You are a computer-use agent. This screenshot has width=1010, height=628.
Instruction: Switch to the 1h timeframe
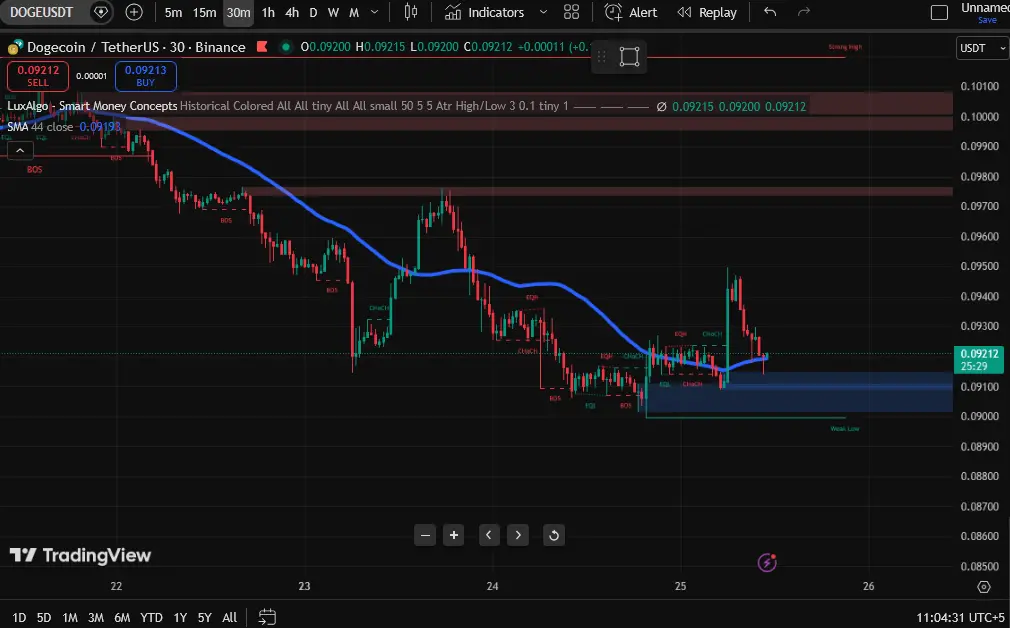coord(268,12)
